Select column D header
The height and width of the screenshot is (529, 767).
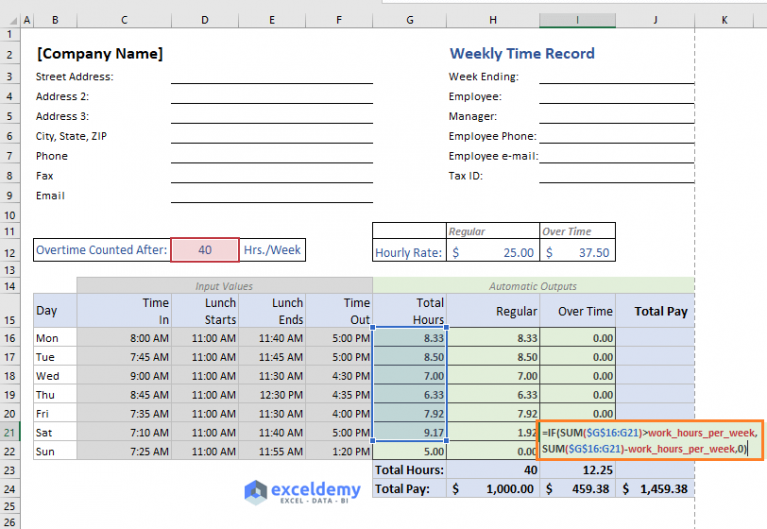[205, 20]
